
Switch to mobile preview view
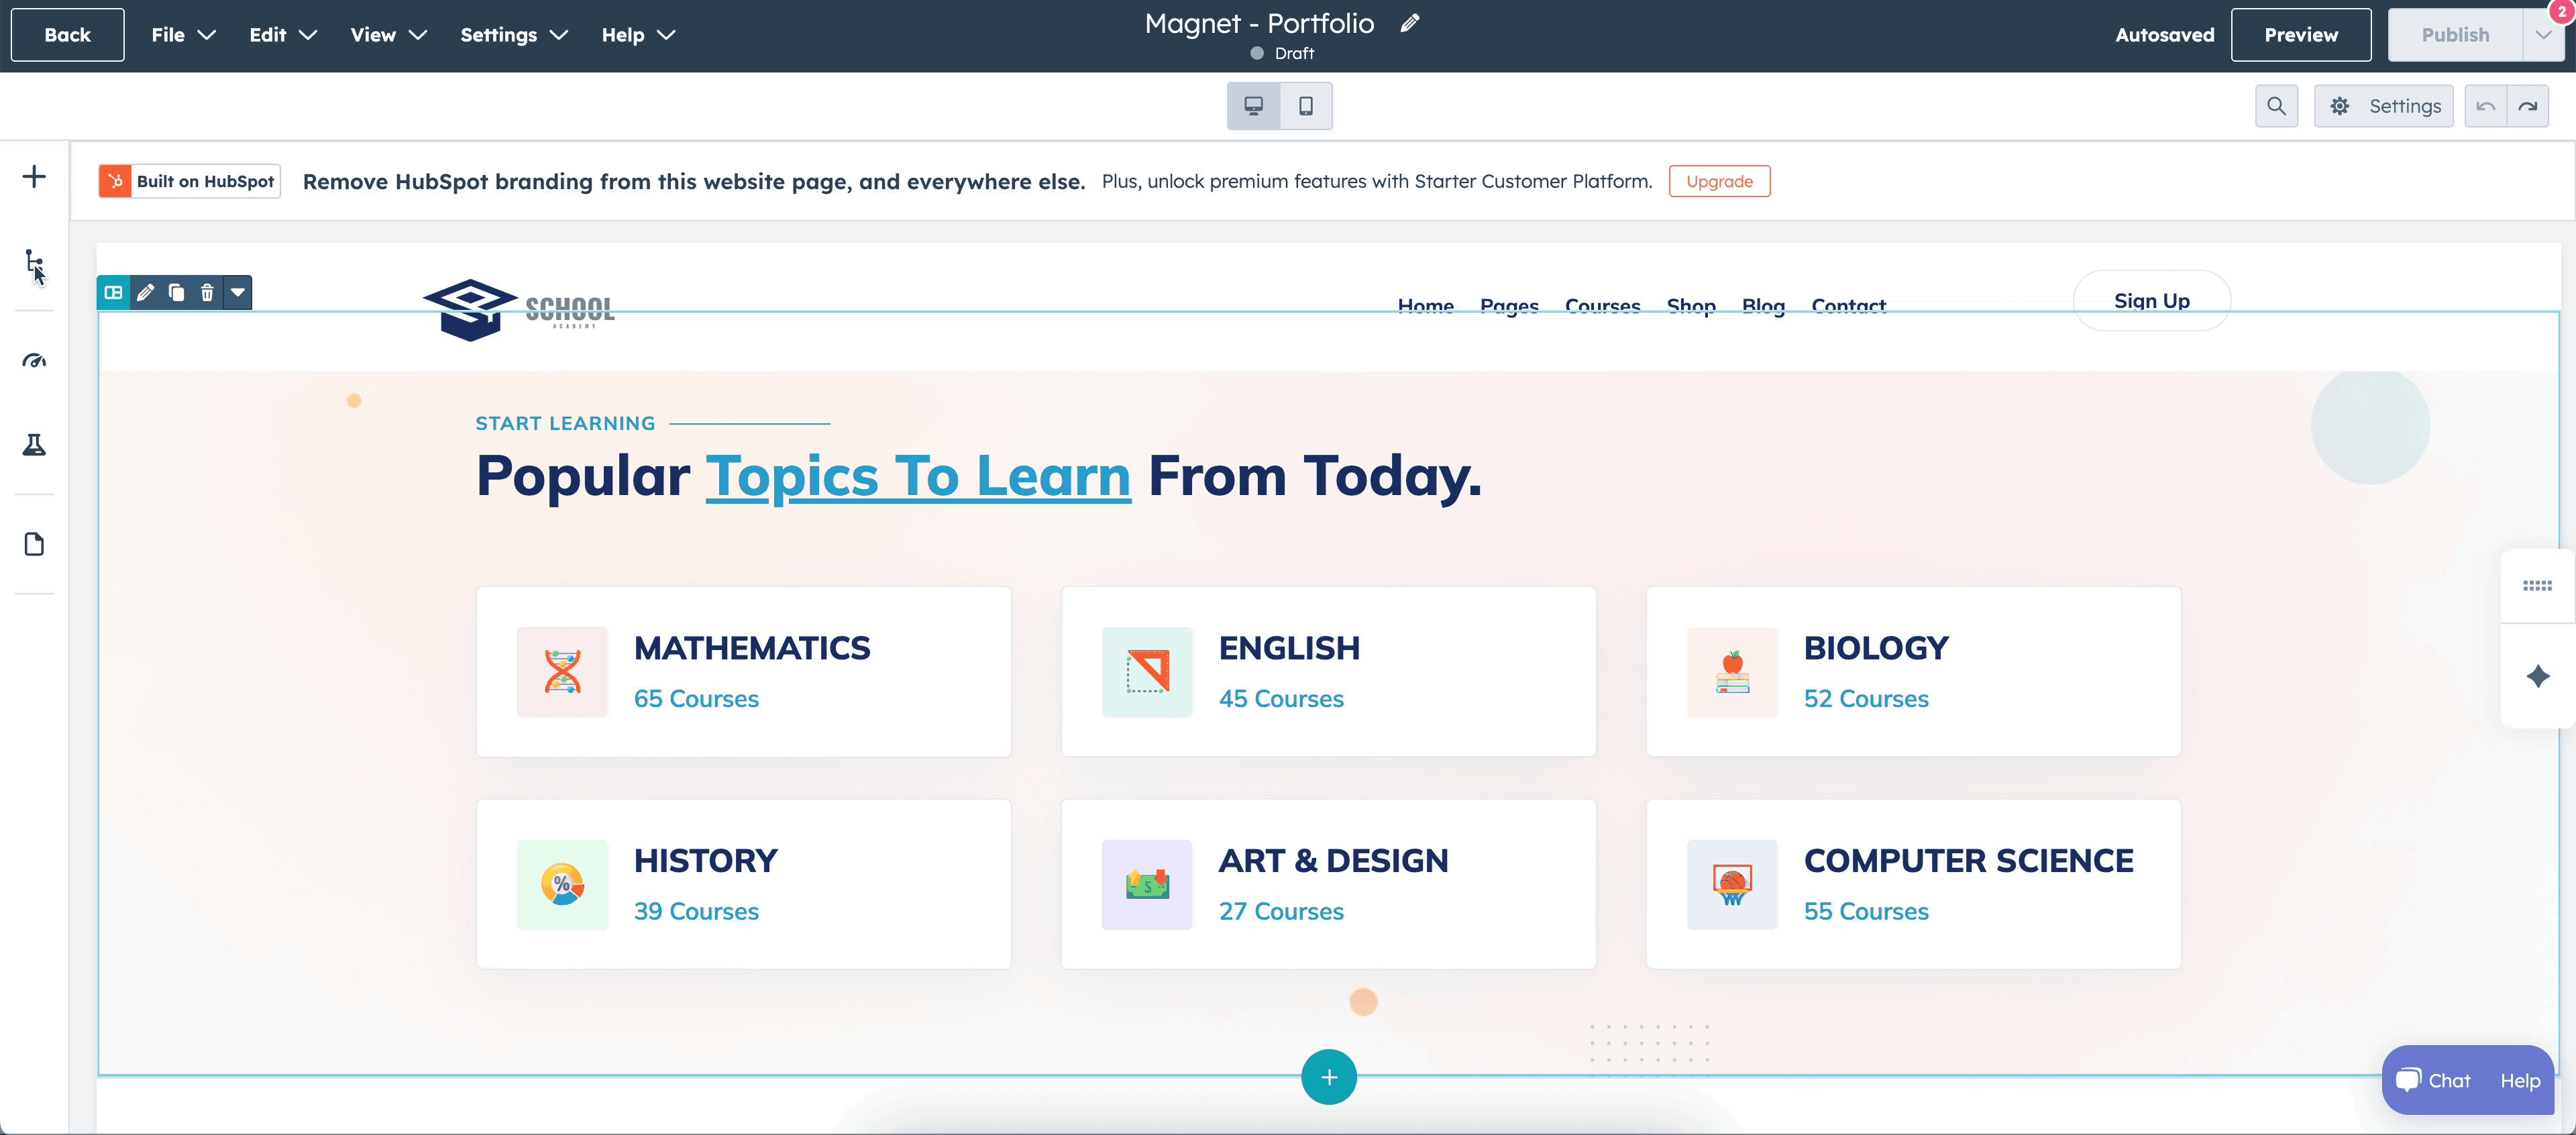[1306, 106]
